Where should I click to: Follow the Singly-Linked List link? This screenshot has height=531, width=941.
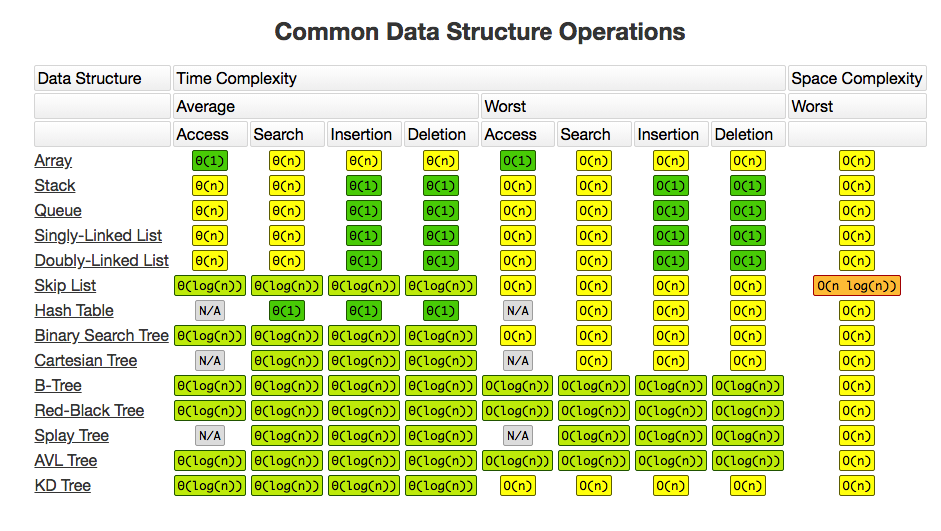pos(98,235)
